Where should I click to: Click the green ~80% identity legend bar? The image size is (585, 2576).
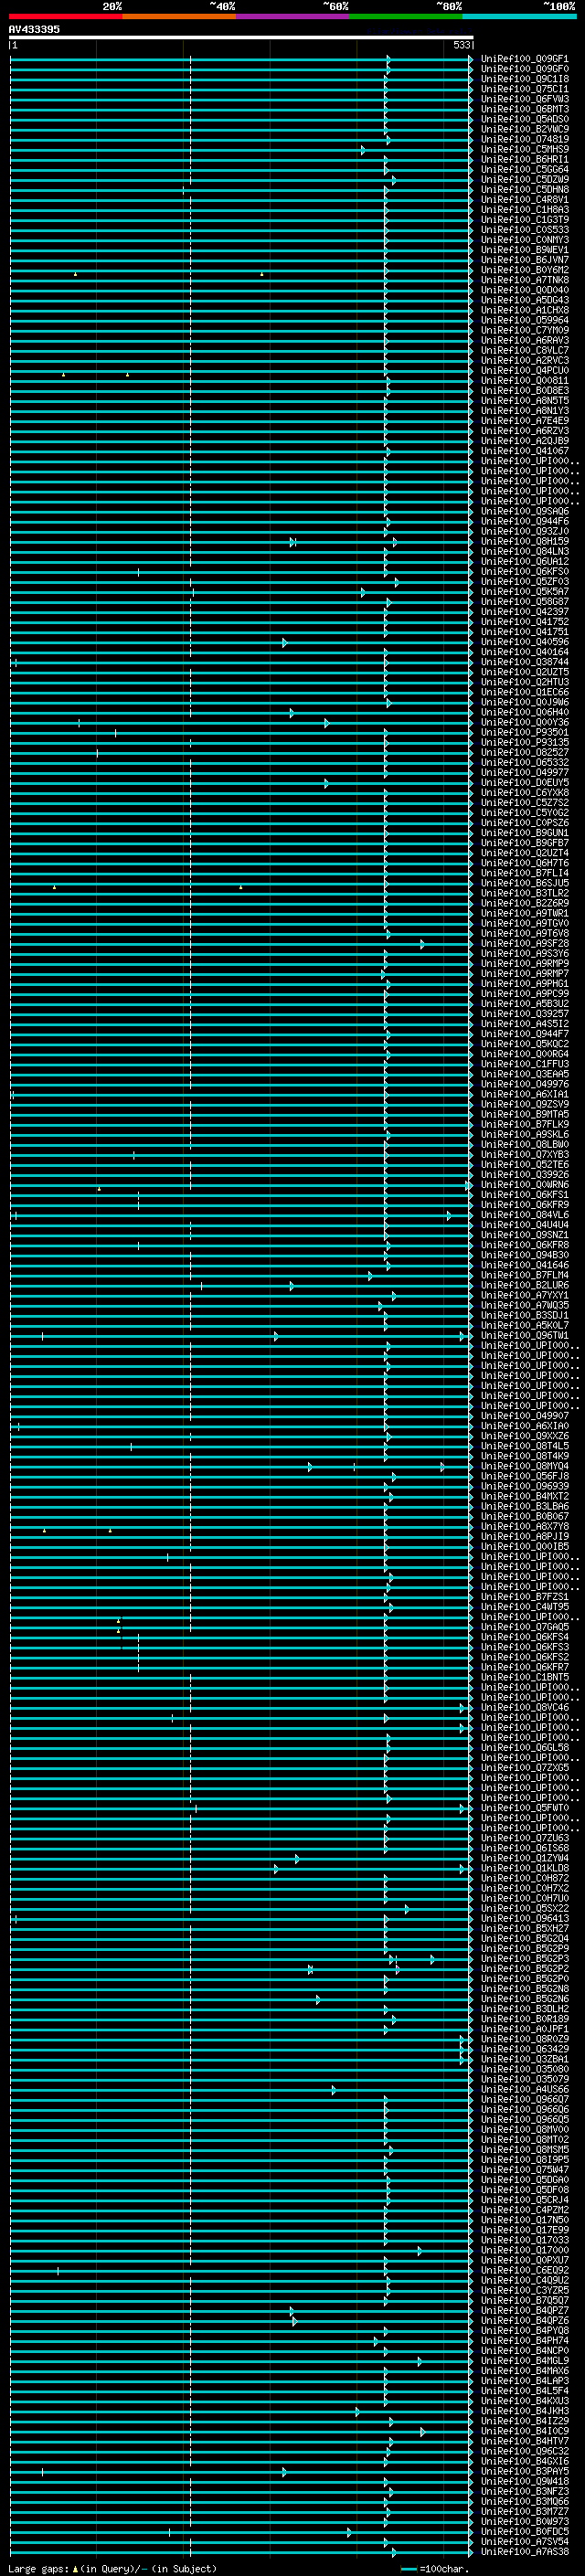click(x=406, y=16)
